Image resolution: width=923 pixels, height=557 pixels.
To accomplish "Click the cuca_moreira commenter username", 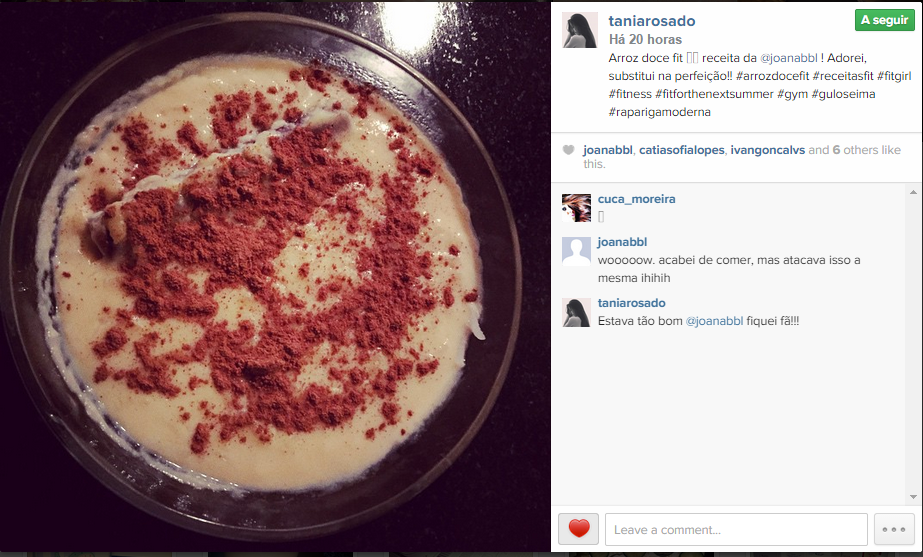I will point(636,199).
